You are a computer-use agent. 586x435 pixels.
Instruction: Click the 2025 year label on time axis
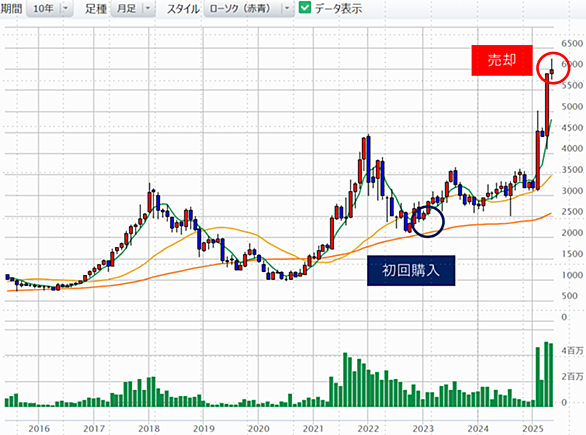tap(533, 428)
